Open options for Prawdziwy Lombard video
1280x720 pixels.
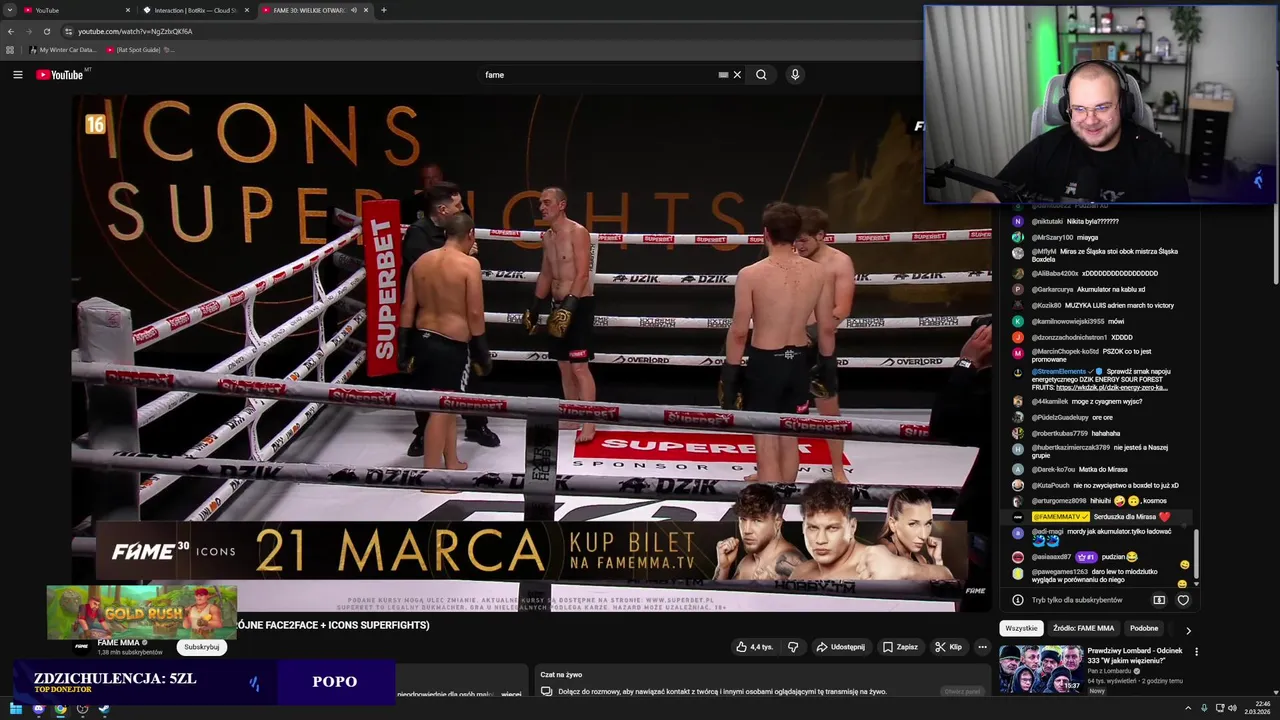pyautogui.click(x=1196, y=651)
